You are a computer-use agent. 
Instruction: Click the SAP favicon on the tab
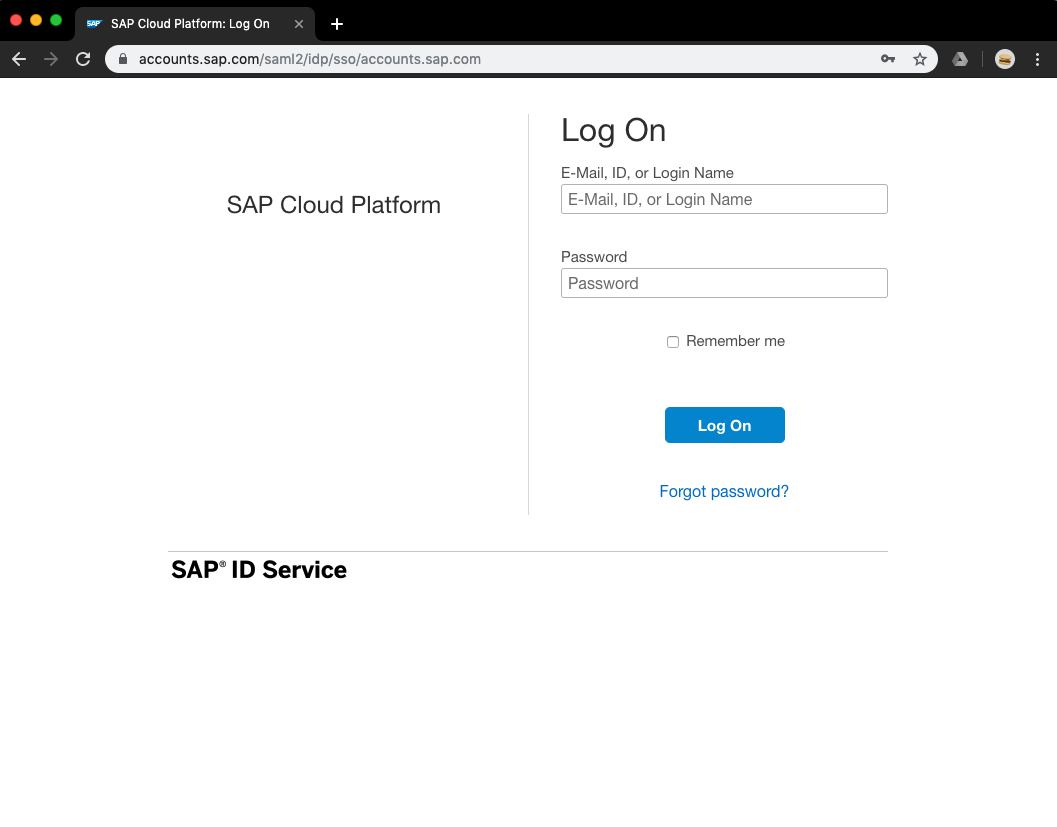94,24
